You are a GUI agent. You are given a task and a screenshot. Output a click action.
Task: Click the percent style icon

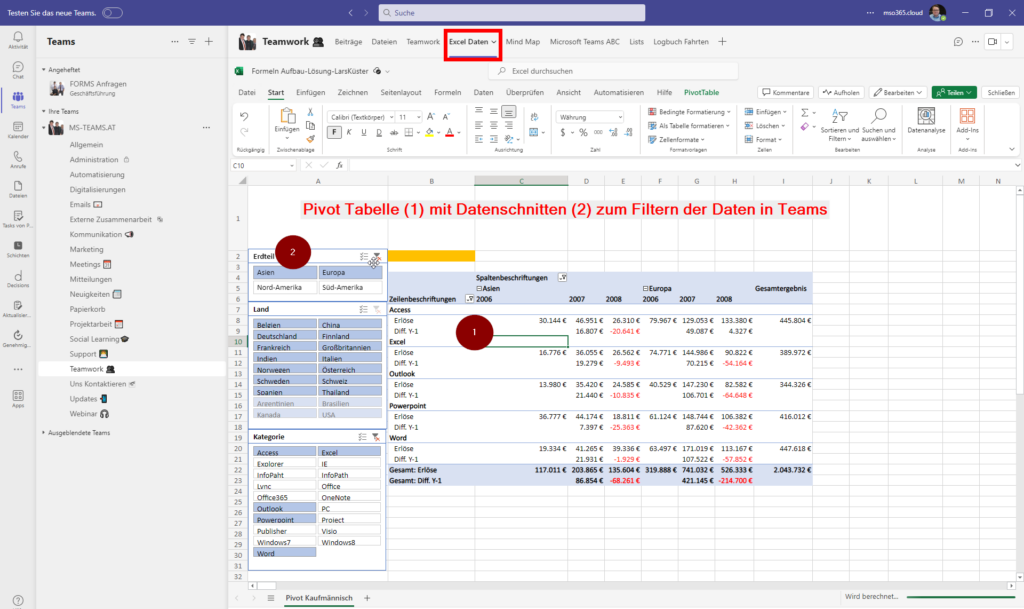(x=583, y=133)
